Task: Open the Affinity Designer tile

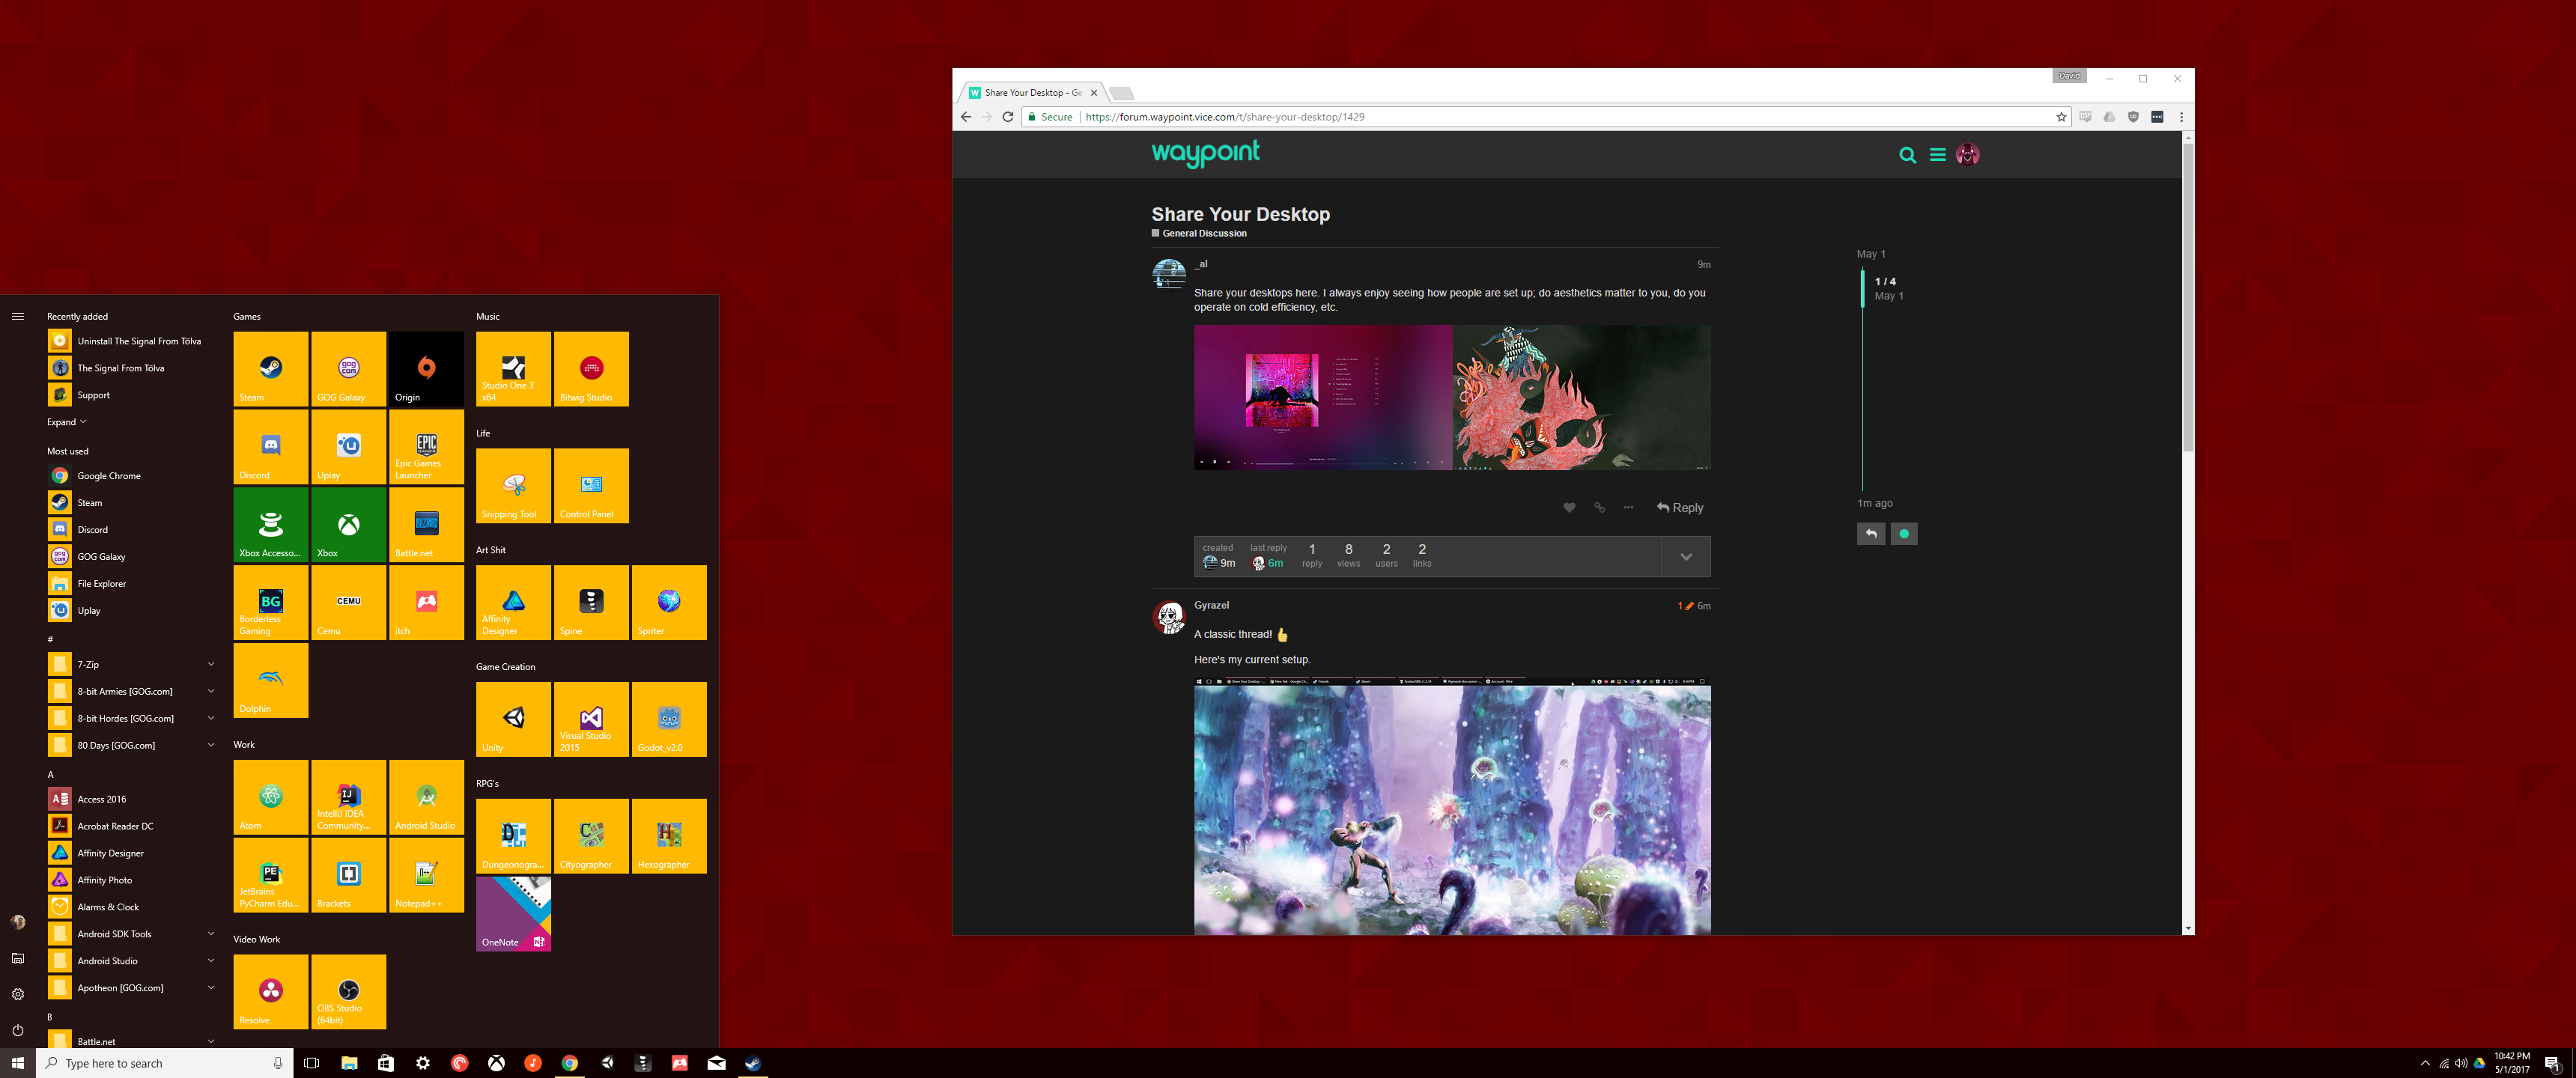Action: 513,603
